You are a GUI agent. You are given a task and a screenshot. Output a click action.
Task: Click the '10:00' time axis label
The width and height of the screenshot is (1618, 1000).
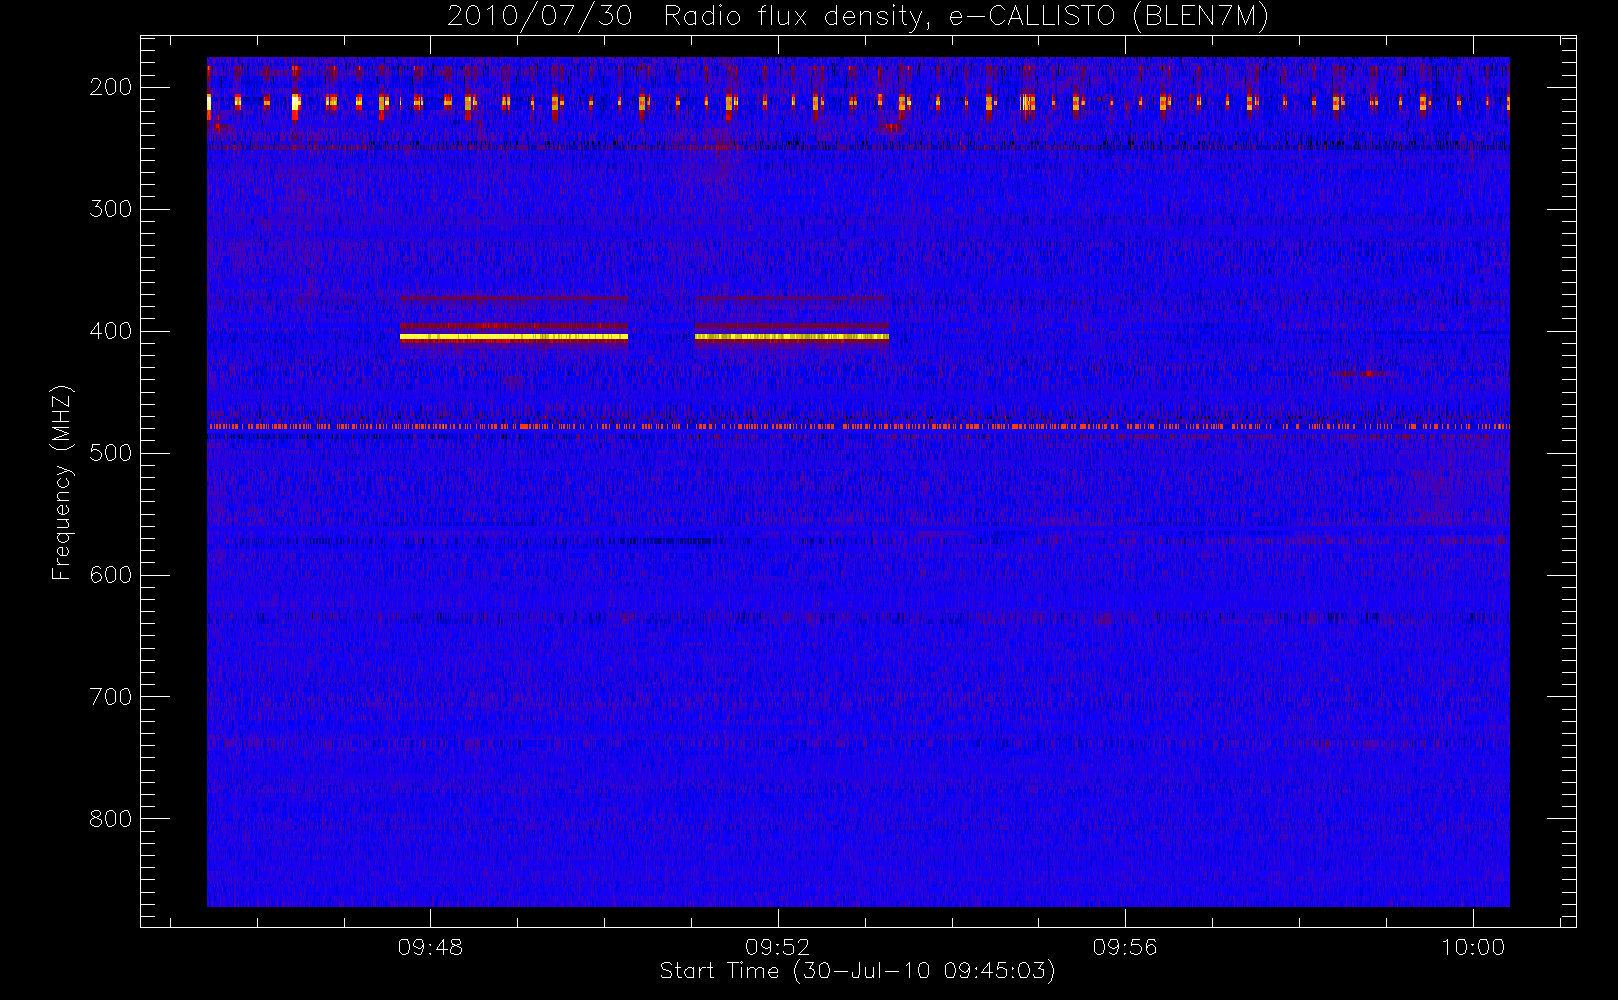coord(1472,947)
